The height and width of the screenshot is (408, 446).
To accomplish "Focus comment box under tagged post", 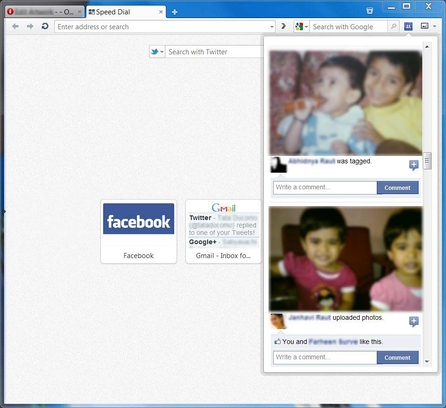I will click(325, 187).
